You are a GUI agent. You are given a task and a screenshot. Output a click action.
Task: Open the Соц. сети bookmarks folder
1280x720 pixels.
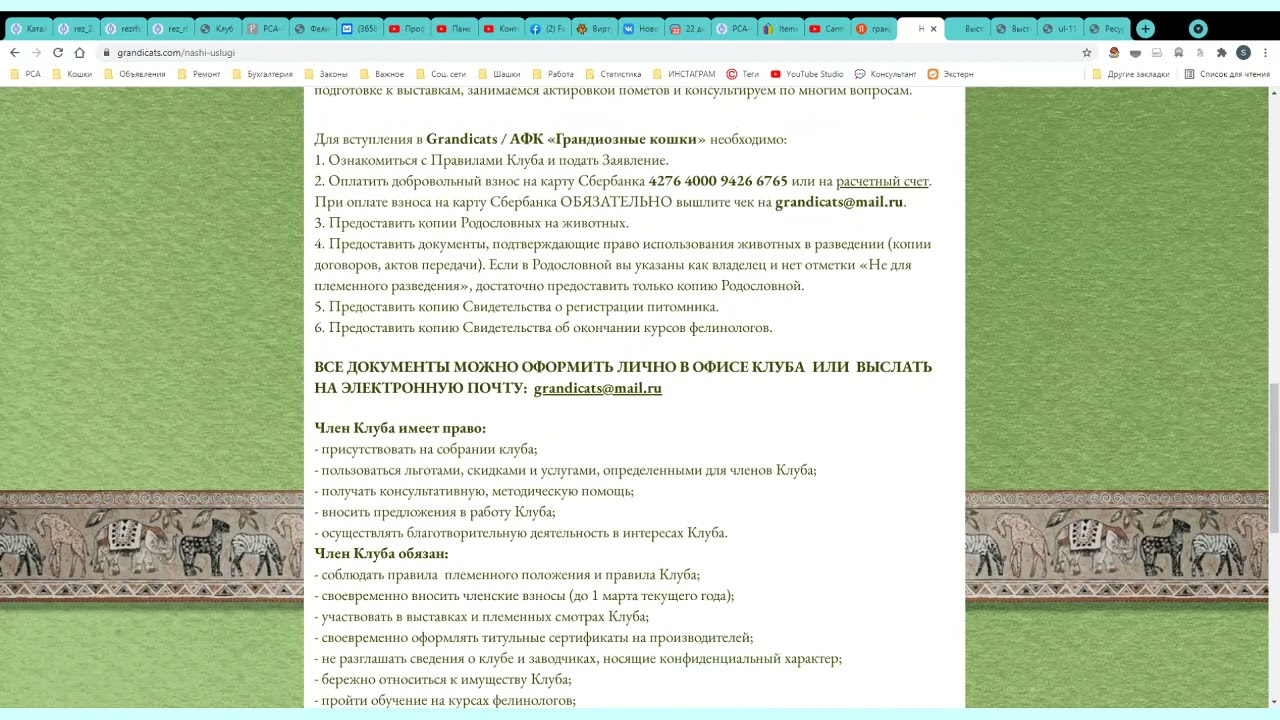tap(441, 74)
